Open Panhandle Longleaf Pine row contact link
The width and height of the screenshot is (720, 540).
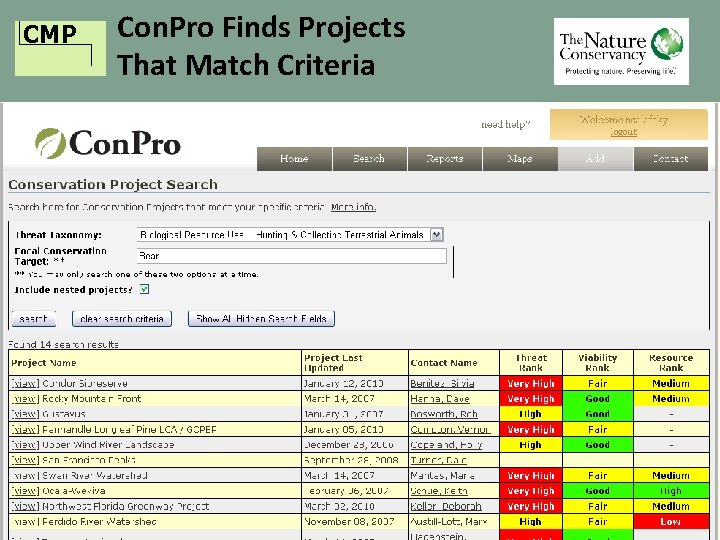coord(450,429)
